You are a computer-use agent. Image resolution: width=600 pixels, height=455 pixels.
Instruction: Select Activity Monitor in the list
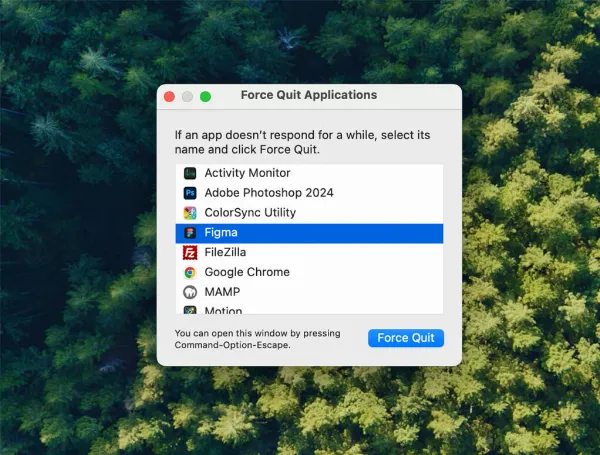(x=309, y=173)
